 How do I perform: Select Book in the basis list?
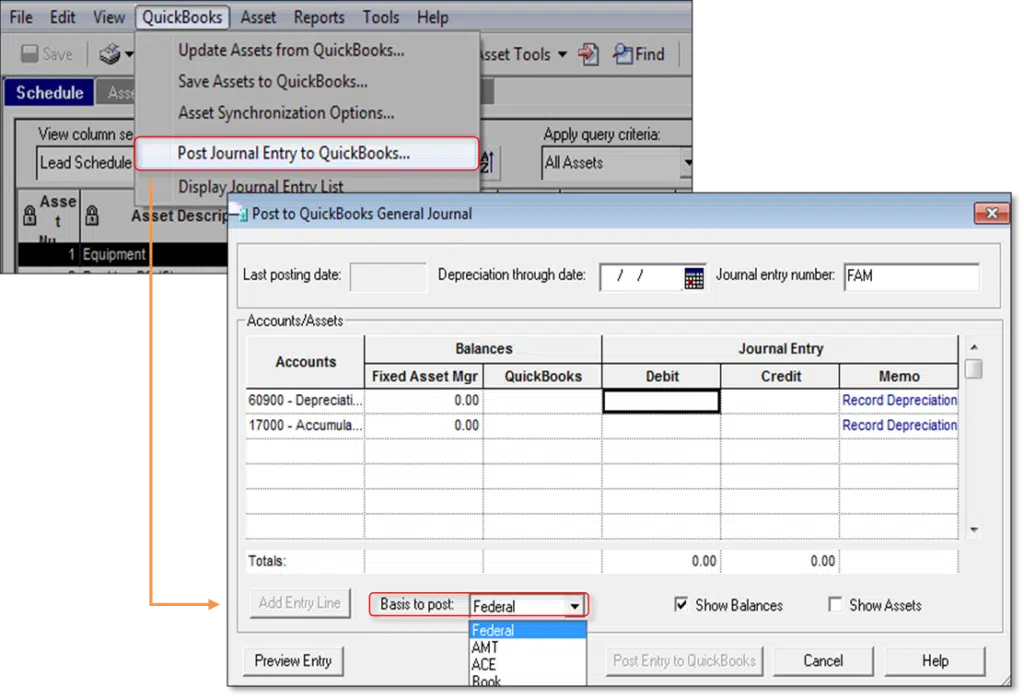[x=528, y=680]
